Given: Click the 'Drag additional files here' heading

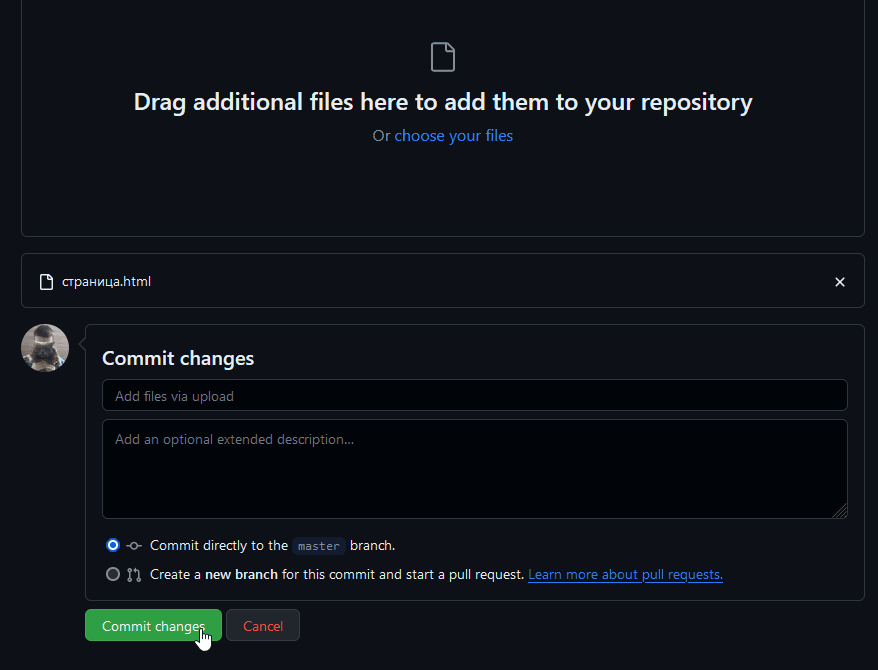Looking at the screenshot, I should pyautogui.click(x=442, y=102).
